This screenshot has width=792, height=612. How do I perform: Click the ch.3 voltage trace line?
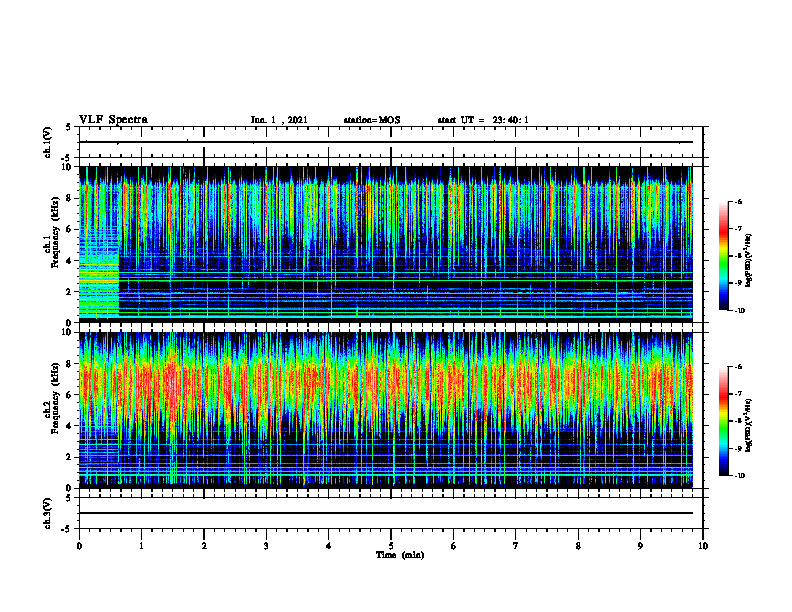coord(386,513)
